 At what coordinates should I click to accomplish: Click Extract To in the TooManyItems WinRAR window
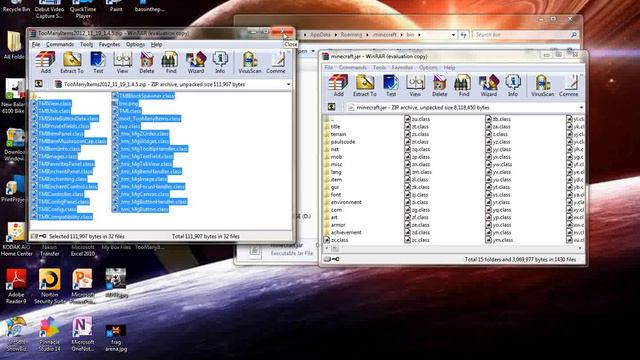(72, 62)
